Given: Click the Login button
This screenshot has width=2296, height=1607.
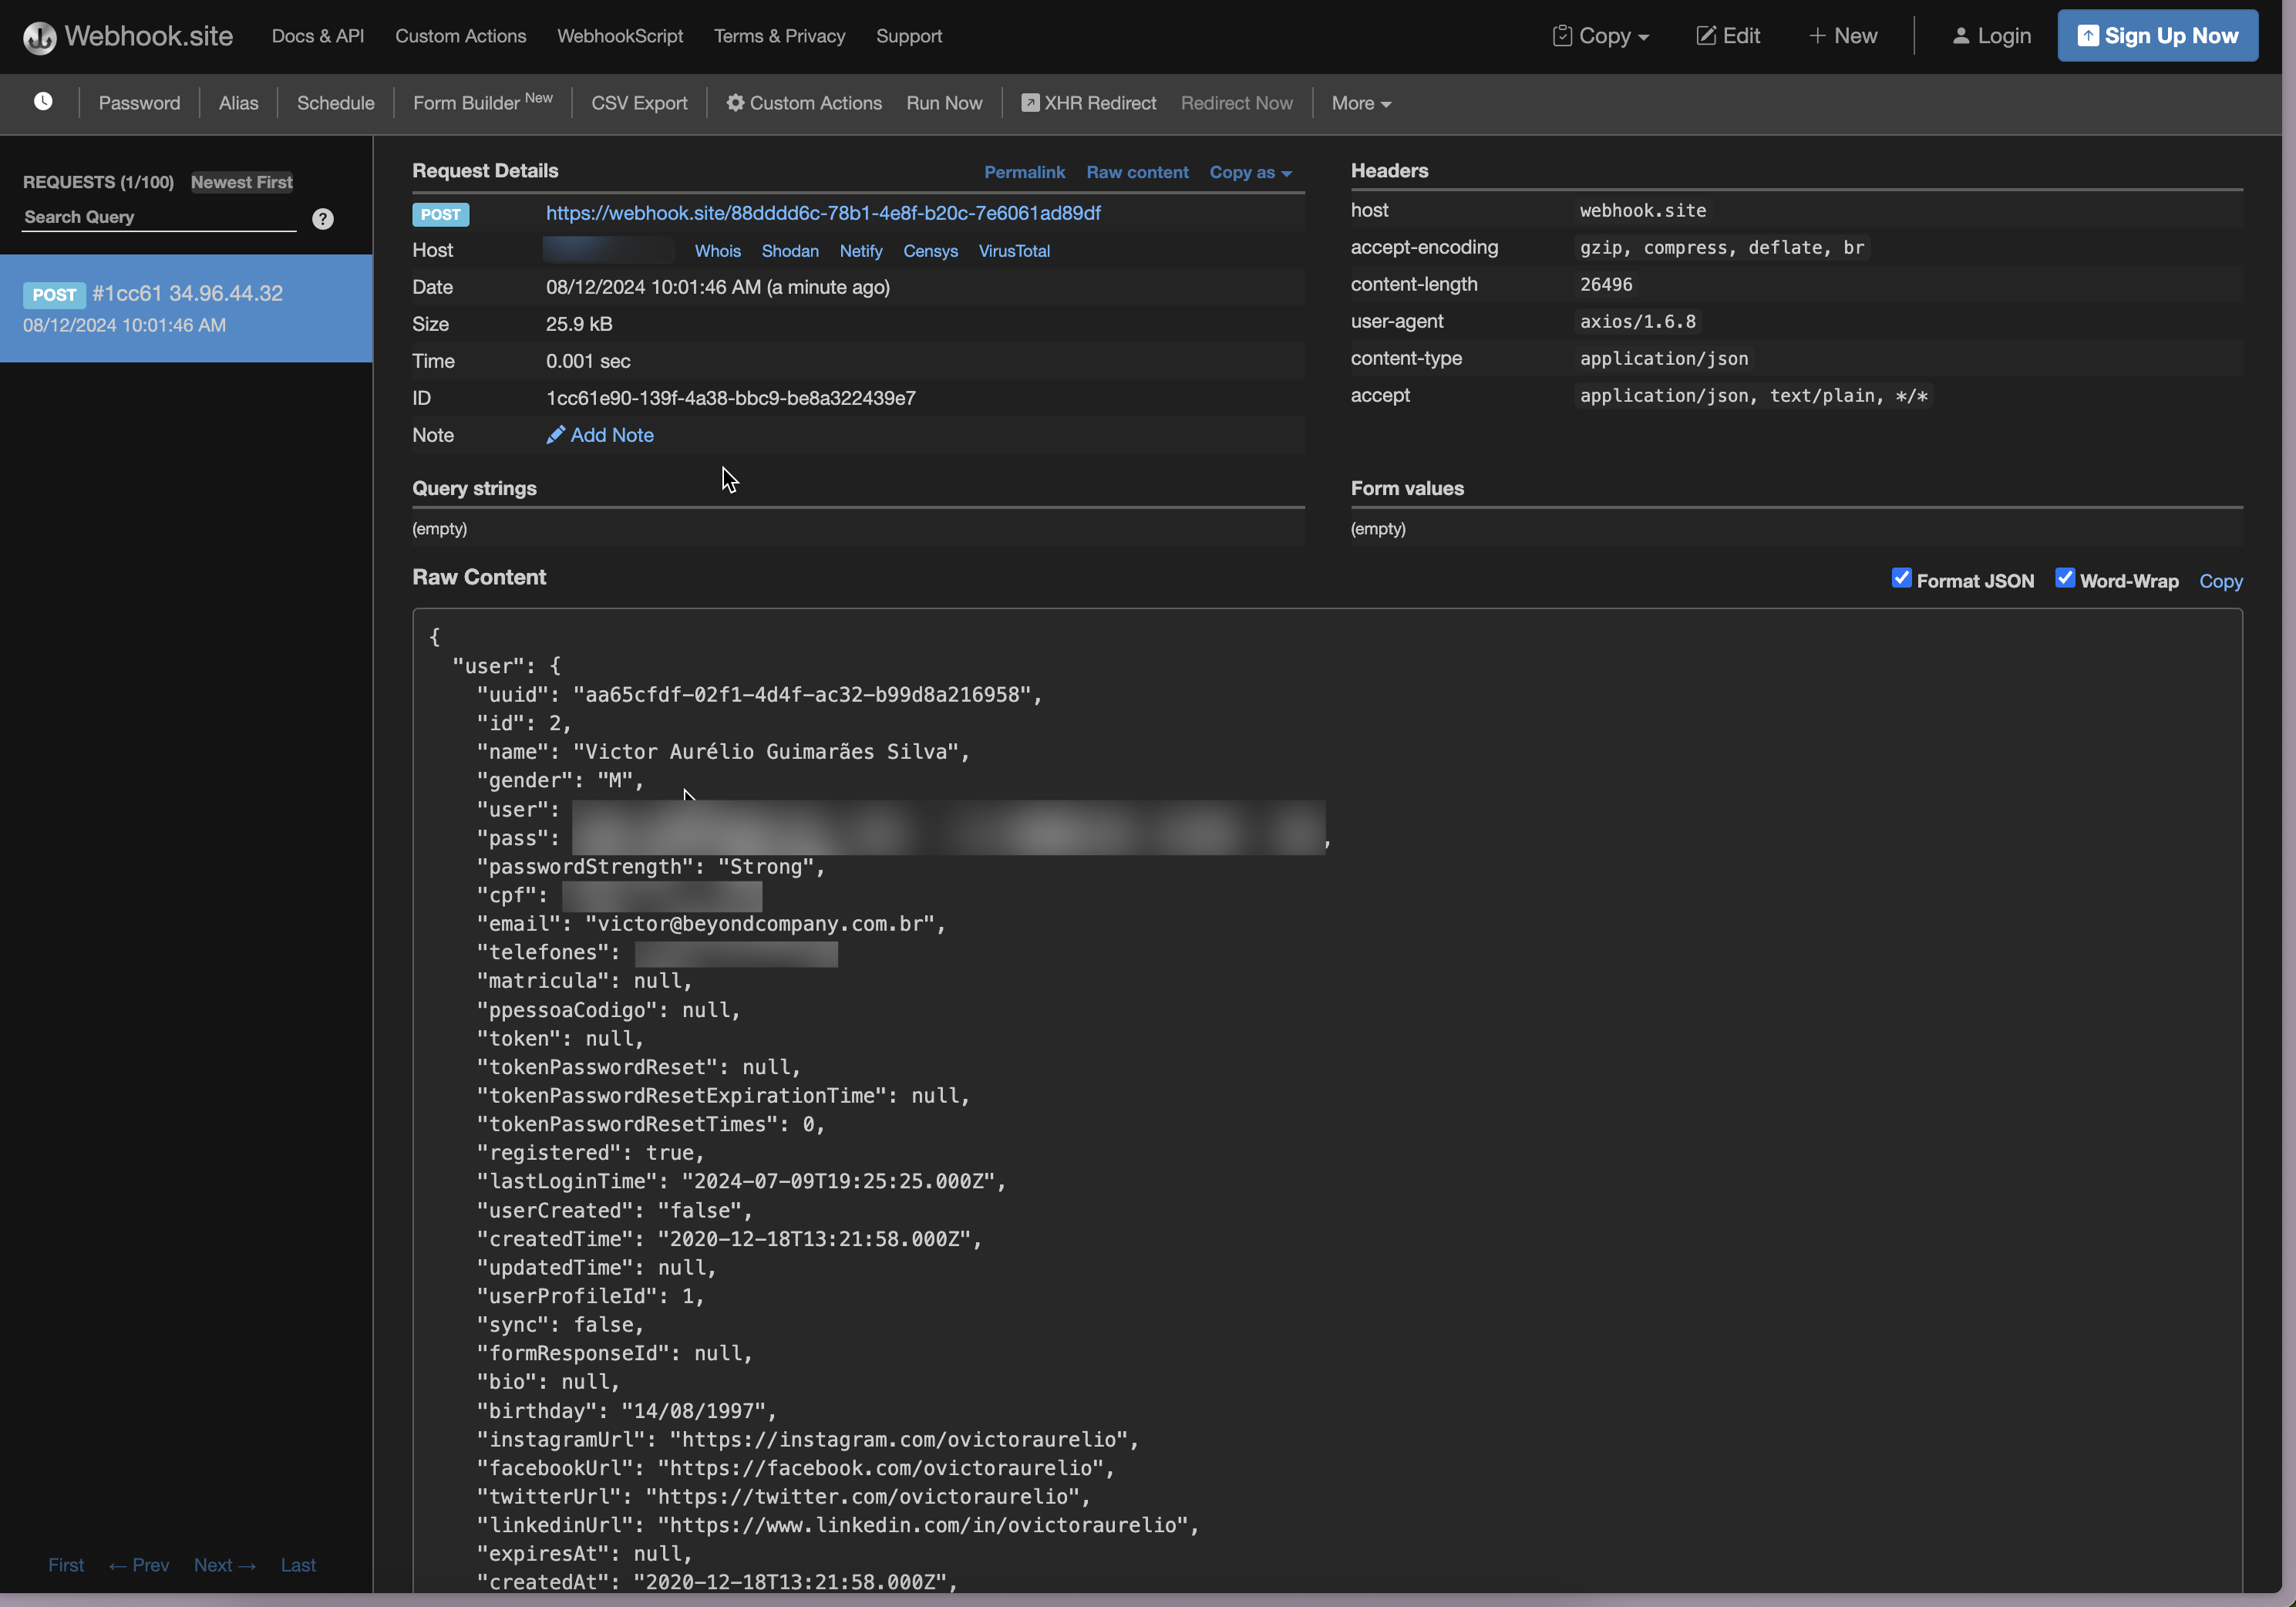Looking at the screenshot, I should click(1991, 36).
